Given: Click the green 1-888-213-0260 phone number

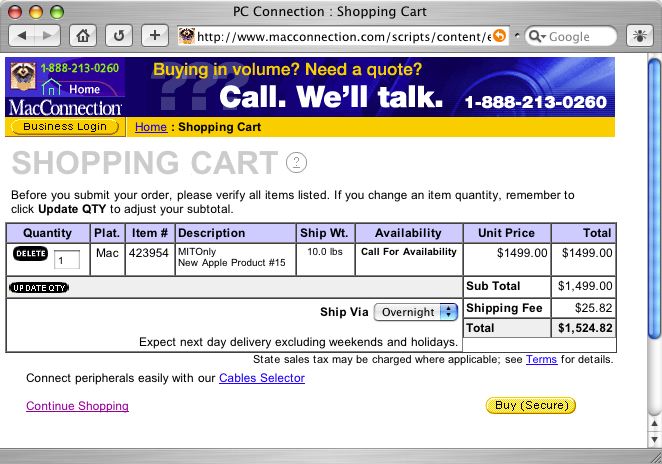Looking at the screenshot, I should coord(79,68).
